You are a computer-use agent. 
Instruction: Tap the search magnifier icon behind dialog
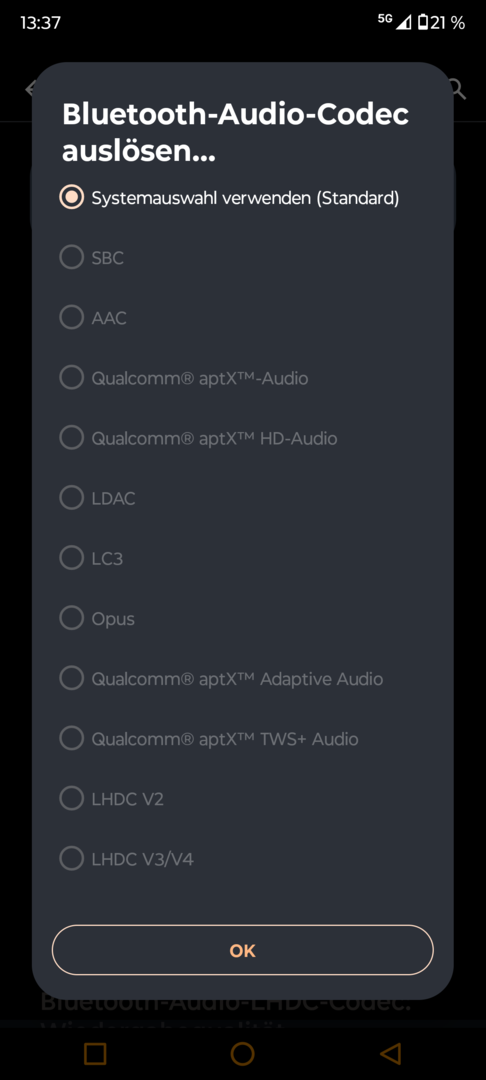(x=457, y=89)
